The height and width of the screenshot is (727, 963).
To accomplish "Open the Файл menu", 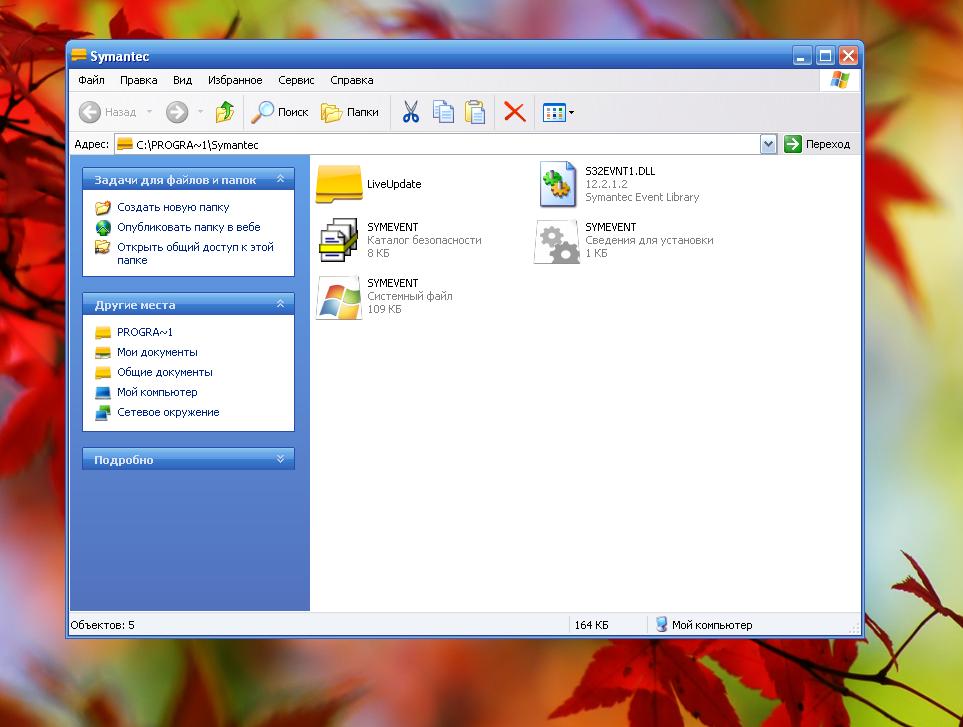I will pos(91,80).
